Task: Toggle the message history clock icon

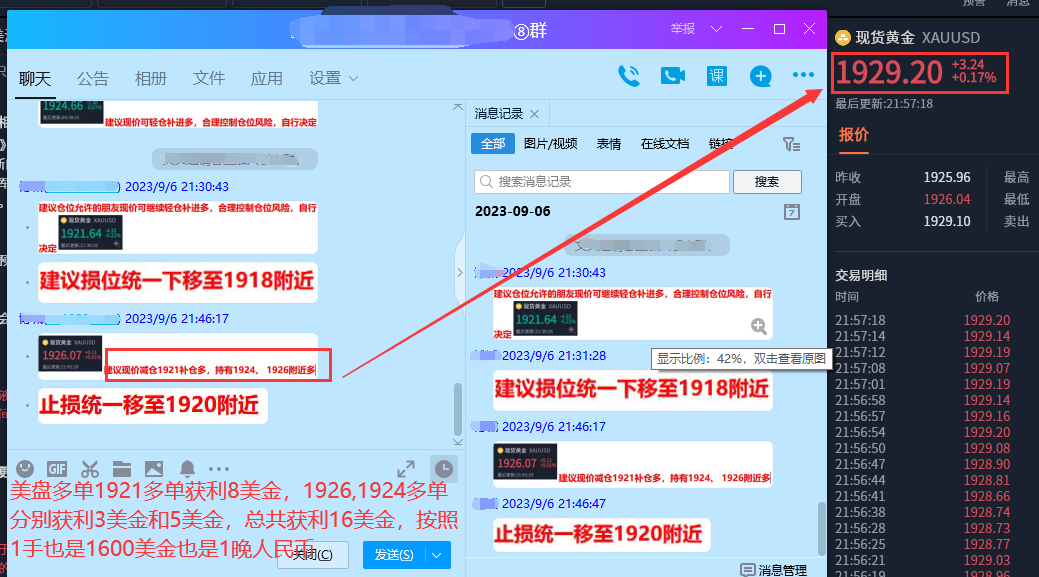Action: tap(443, 469)
